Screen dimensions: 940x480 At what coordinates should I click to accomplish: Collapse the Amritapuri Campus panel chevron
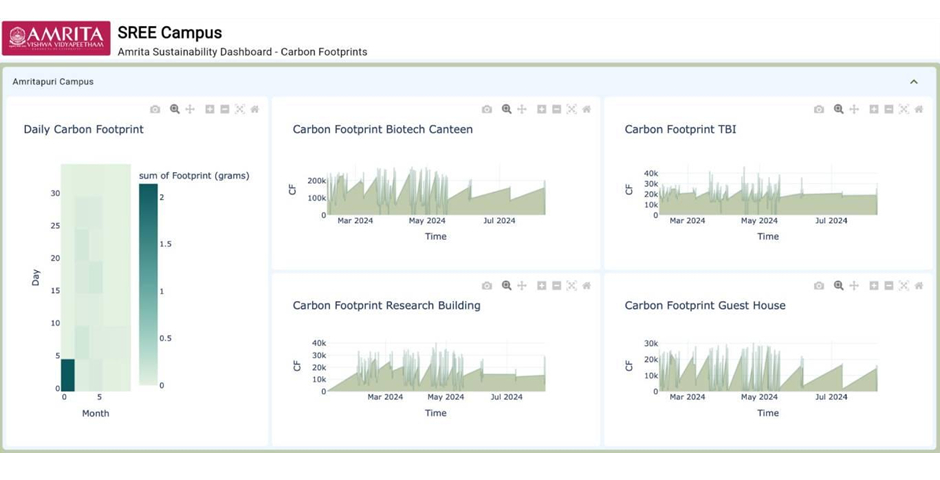914,82
